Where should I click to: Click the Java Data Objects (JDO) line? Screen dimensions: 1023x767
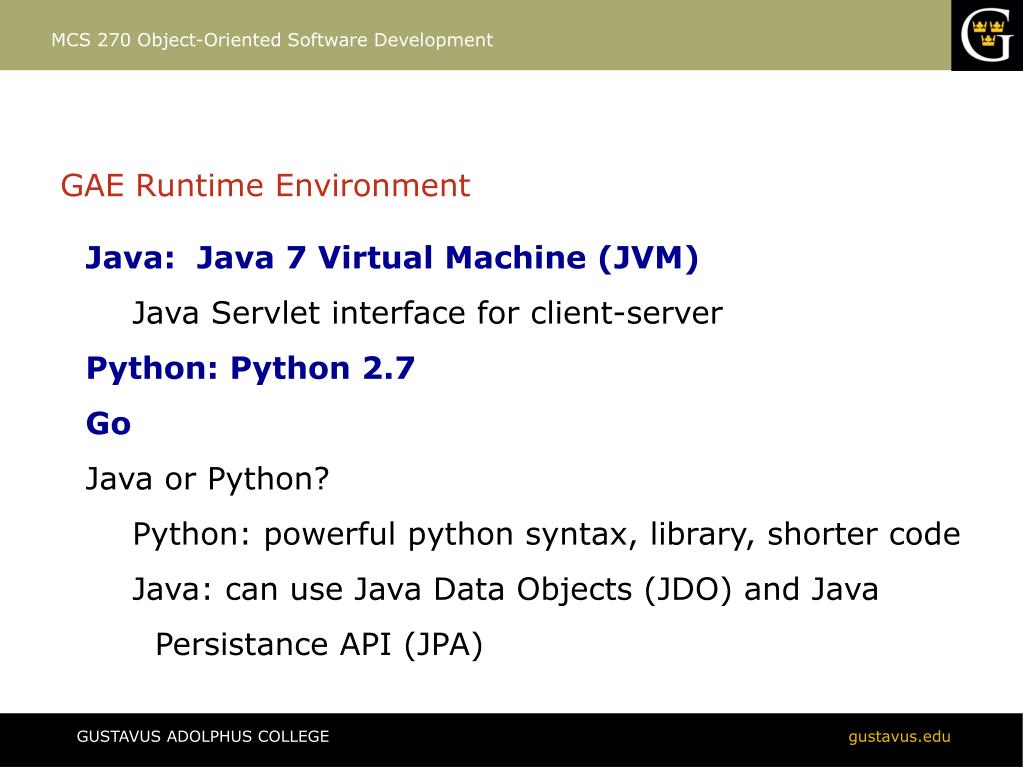(x=505, y=590)
